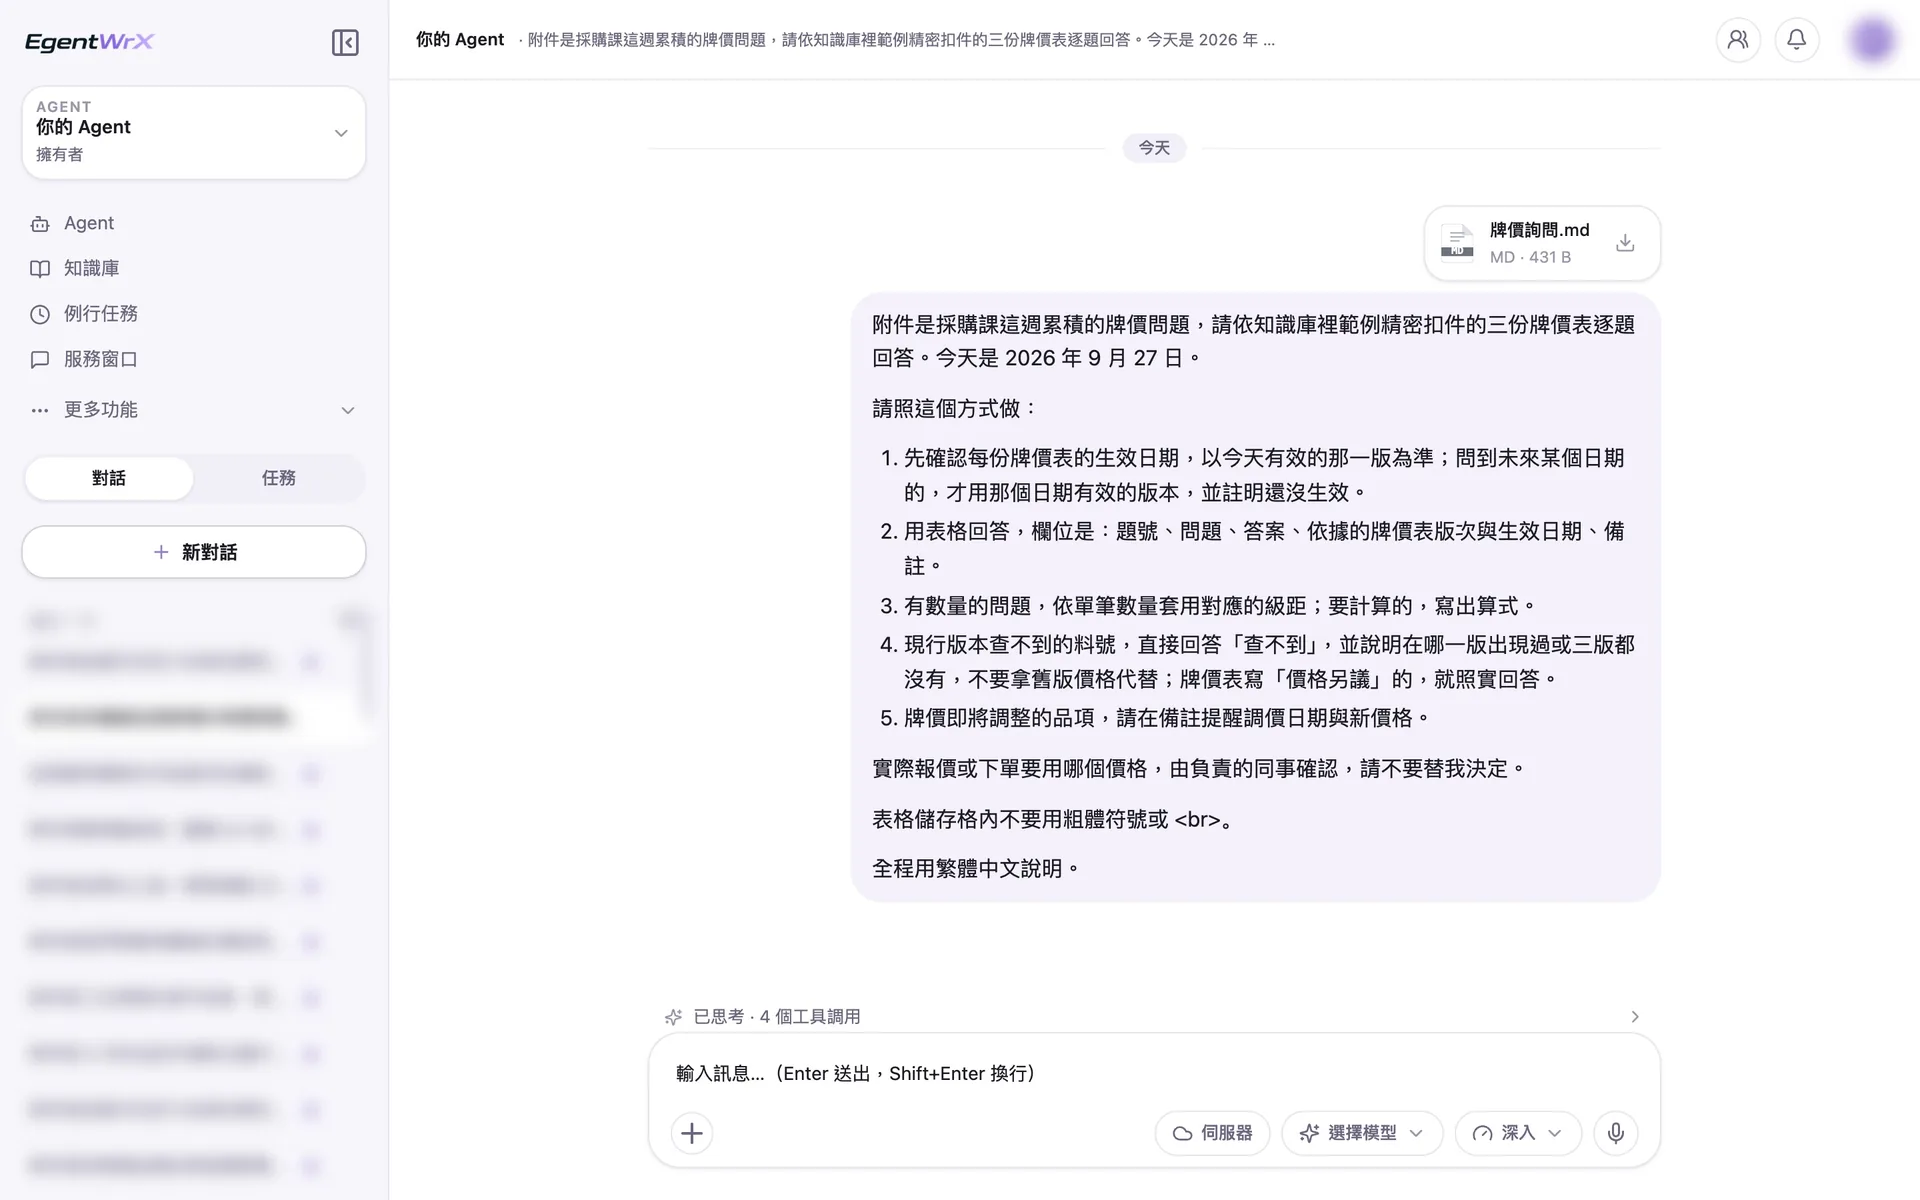
Task: Open the user avatar menu
Action: 1872,40
